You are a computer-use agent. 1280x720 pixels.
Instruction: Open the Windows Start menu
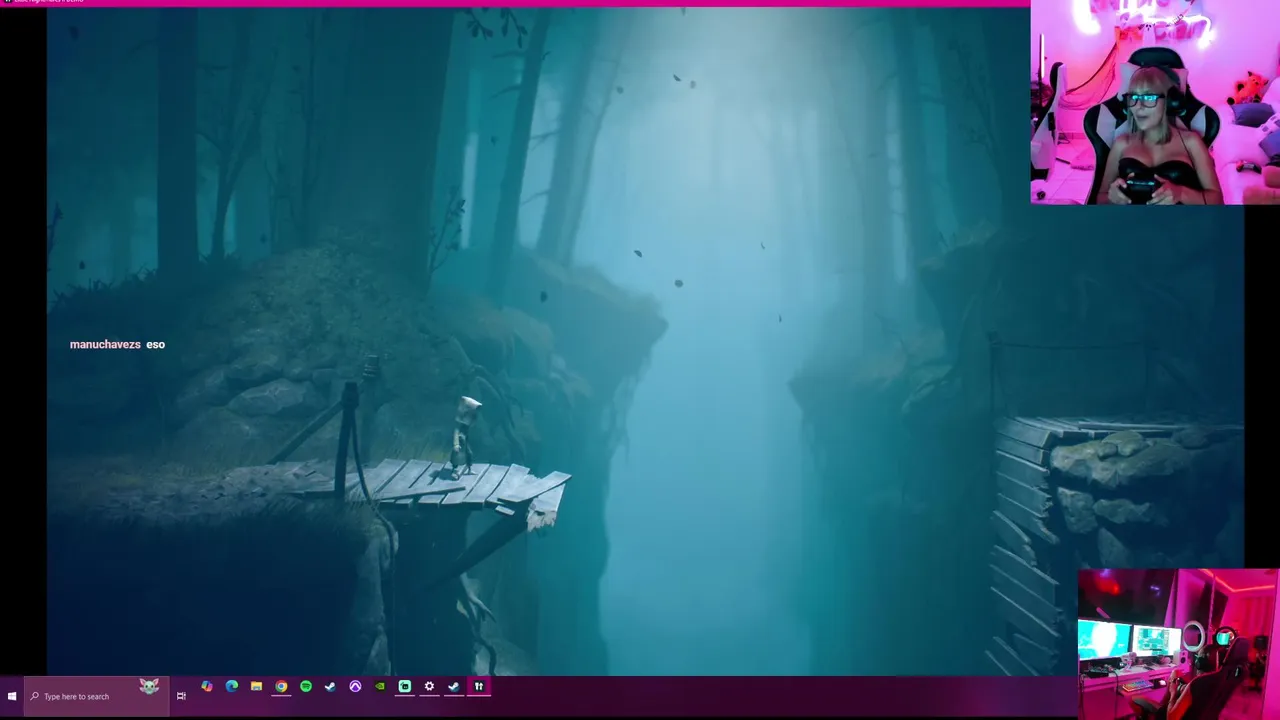12,696
